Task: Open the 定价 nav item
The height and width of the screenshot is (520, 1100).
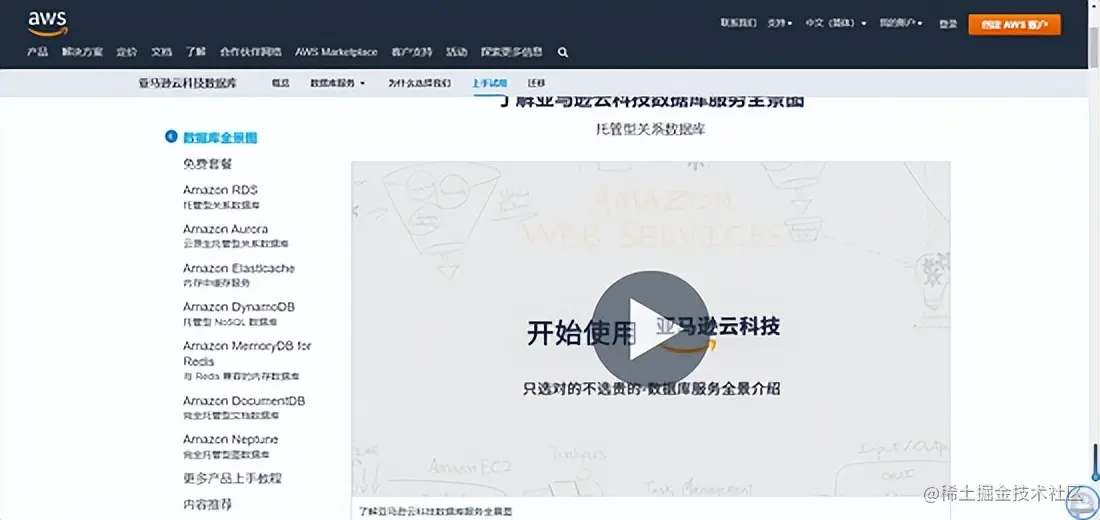Action: click(x=126, y=52)
